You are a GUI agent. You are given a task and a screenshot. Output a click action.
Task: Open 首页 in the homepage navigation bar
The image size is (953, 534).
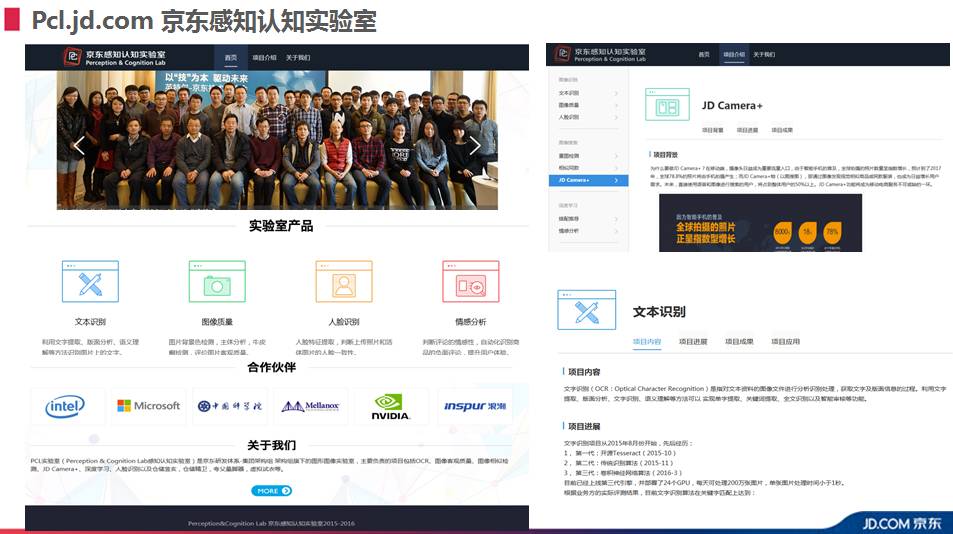point(231,58)
